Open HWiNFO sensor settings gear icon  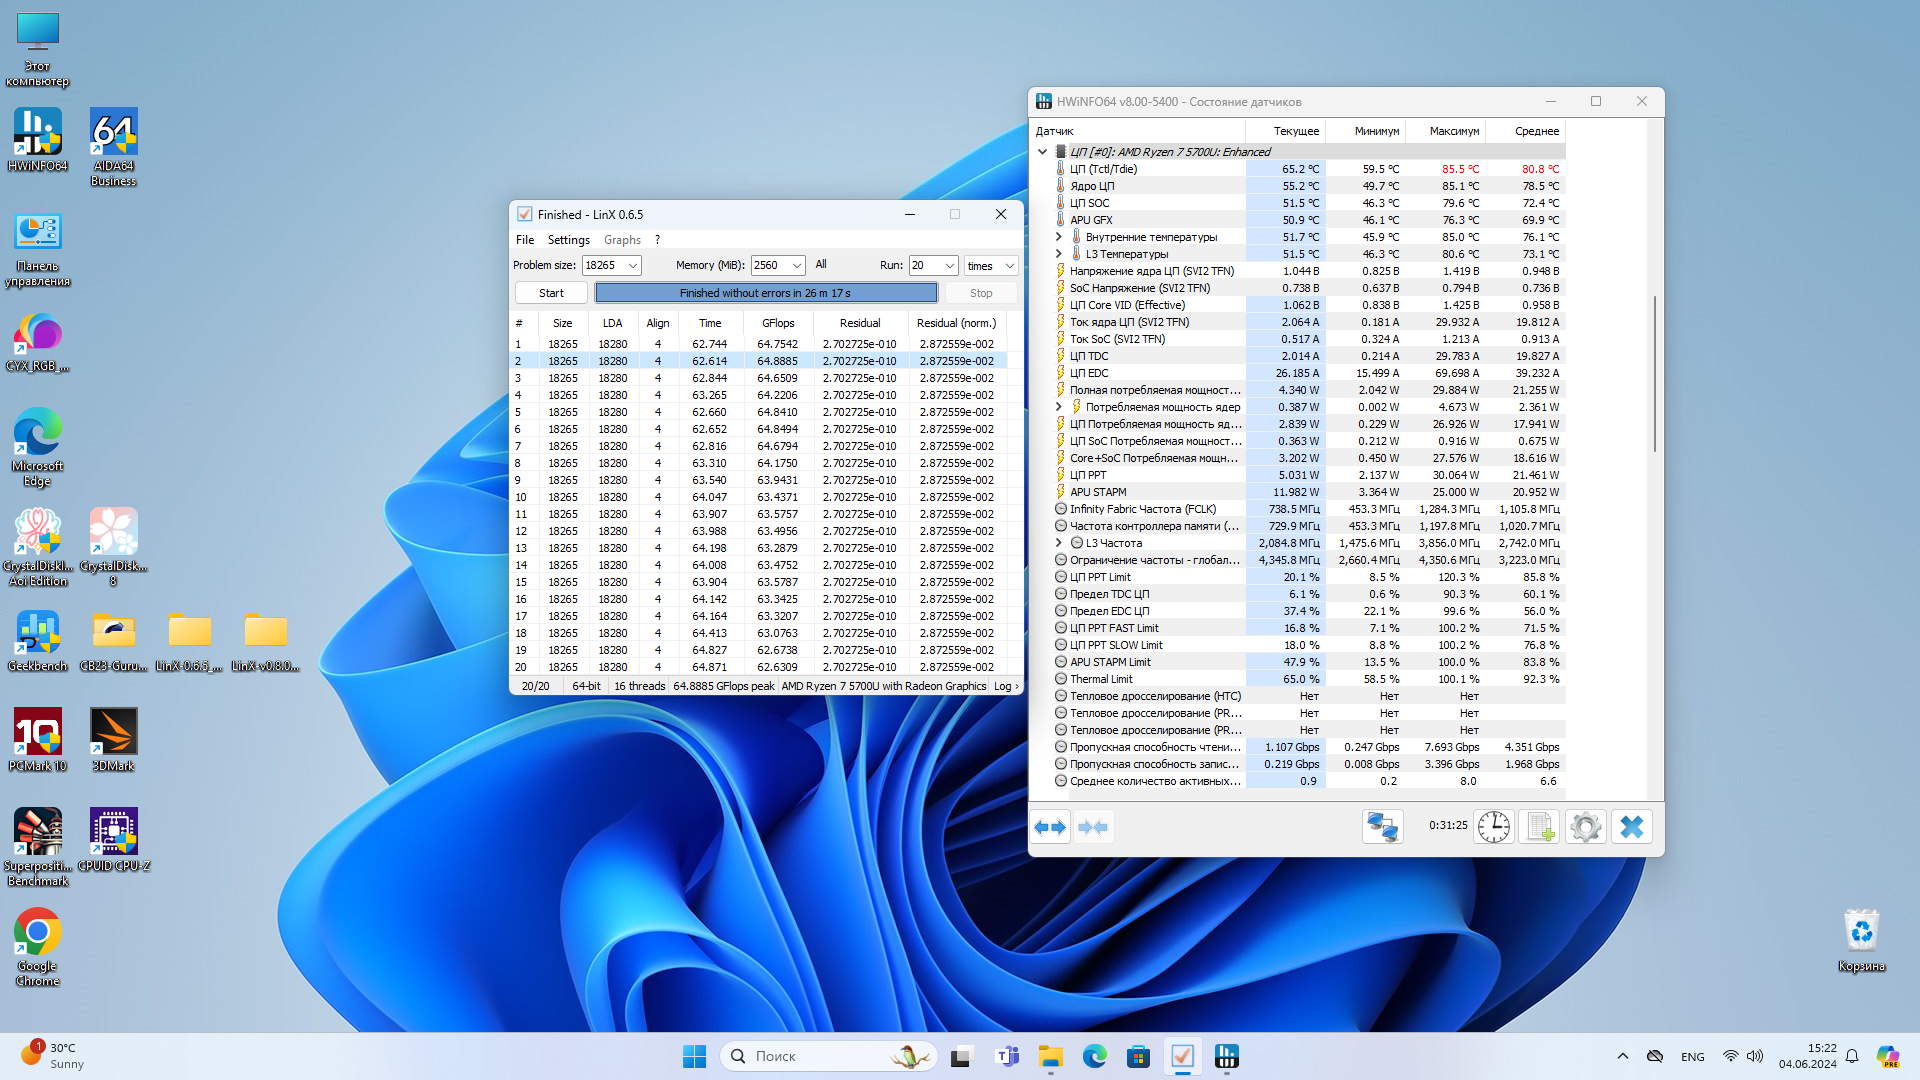(x=1585, y=827)
